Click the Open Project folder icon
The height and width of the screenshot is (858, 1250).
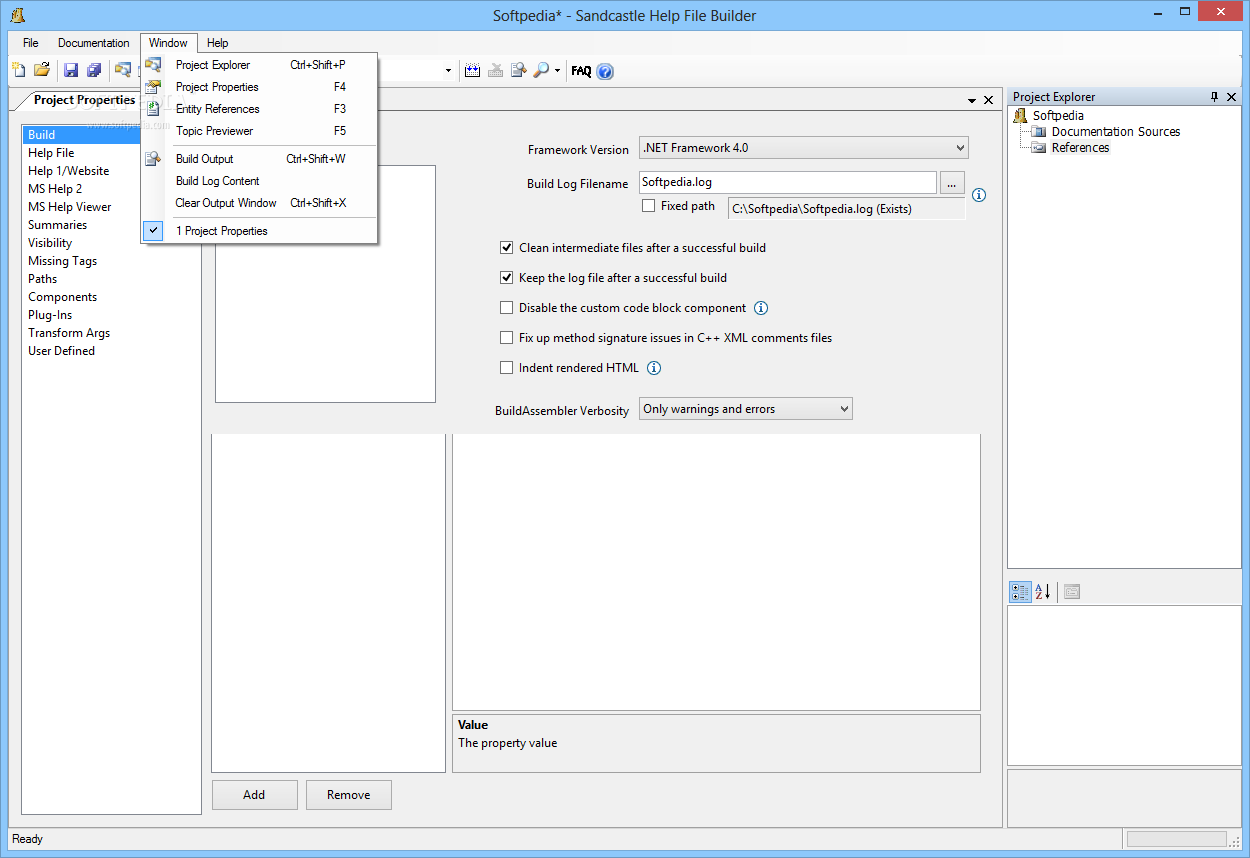click(42, 70)
